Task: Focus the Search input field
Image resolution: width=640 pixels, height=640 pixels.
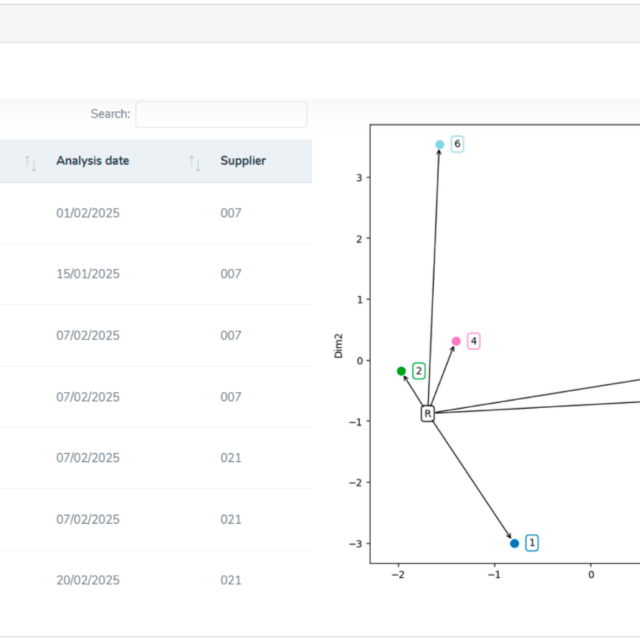Action: pyautogui.click(x=221, y=114)
